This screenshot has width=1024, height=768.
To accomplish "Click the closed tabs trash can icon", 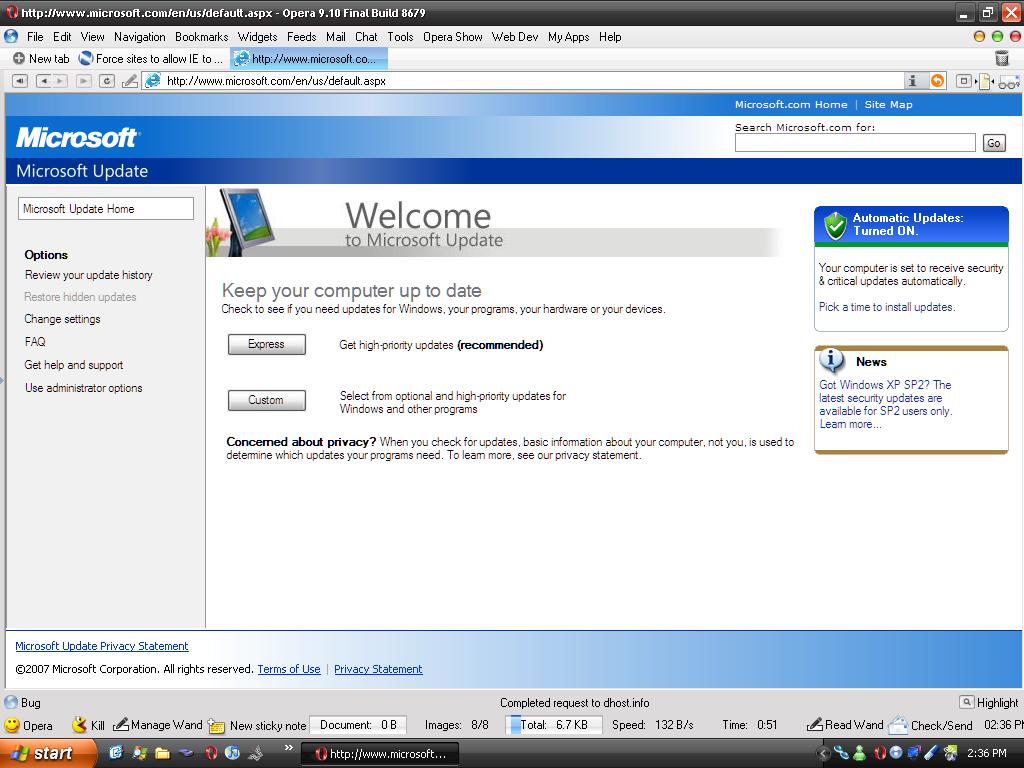I will click(1002, 59).
